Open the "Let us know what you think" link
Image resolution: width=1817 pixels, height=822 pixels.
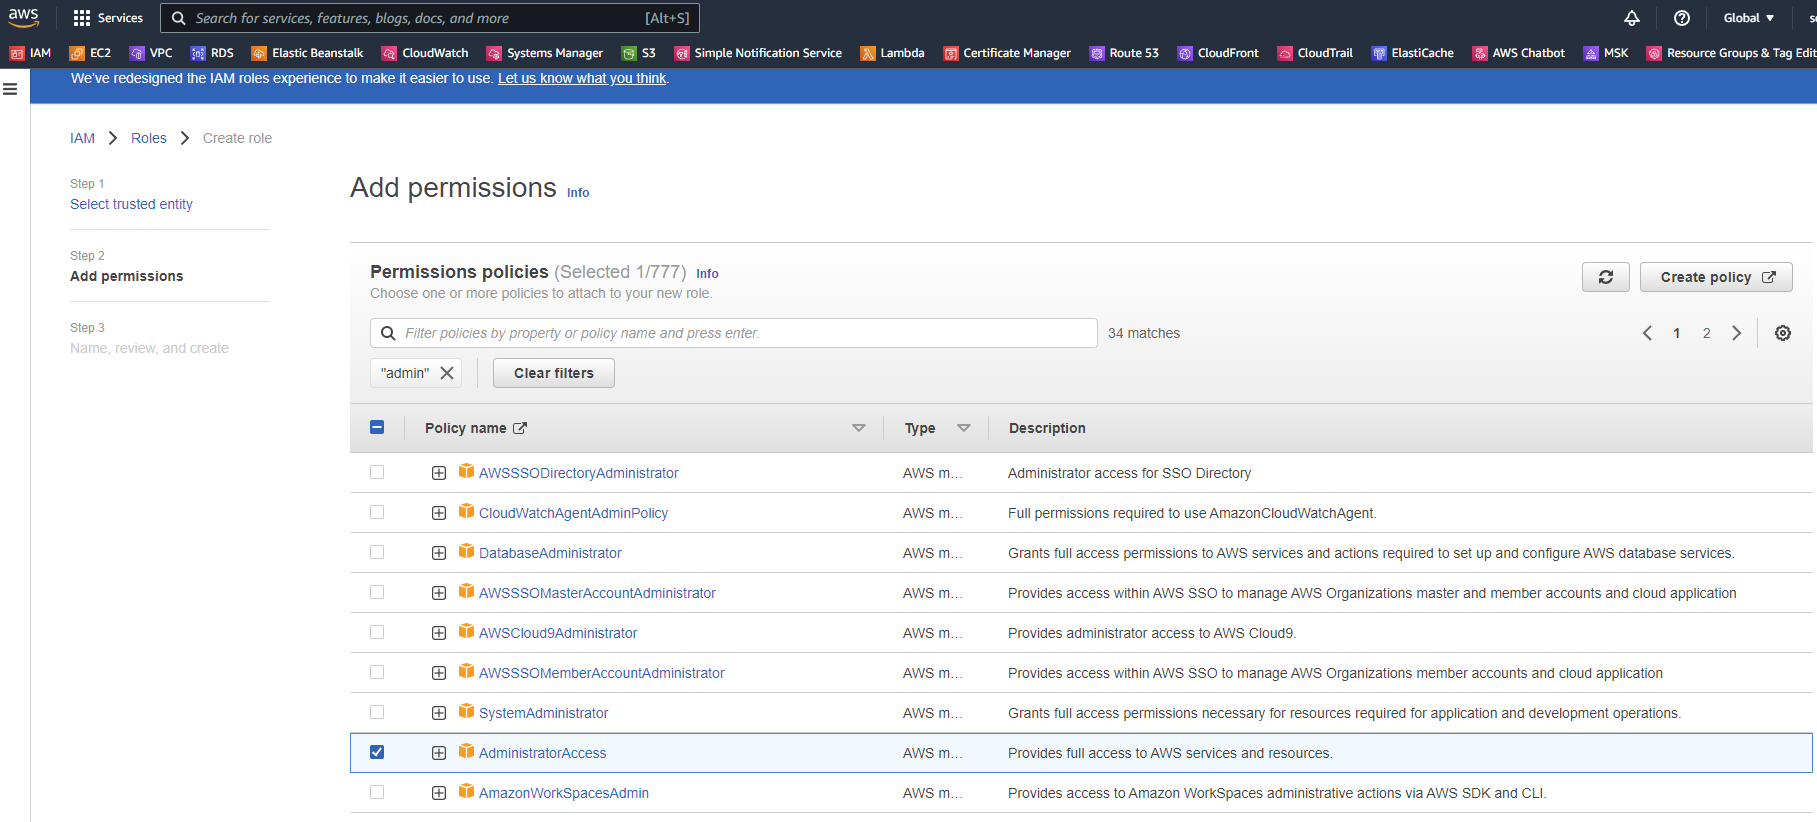(582, 78)
